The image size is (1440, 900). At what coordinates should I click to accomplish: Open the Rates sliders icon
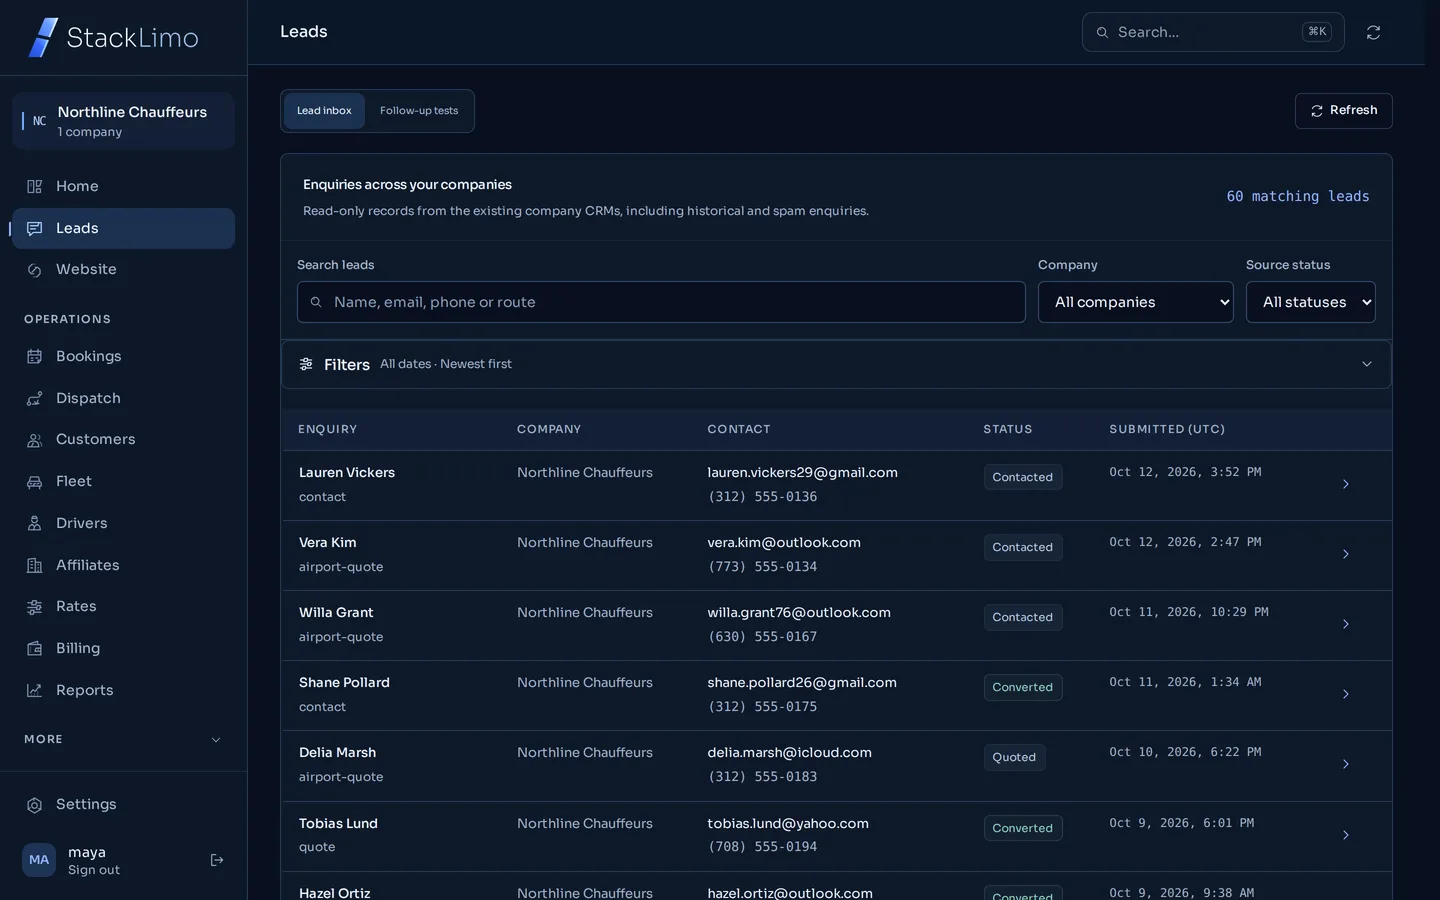[x=35, y=607]
